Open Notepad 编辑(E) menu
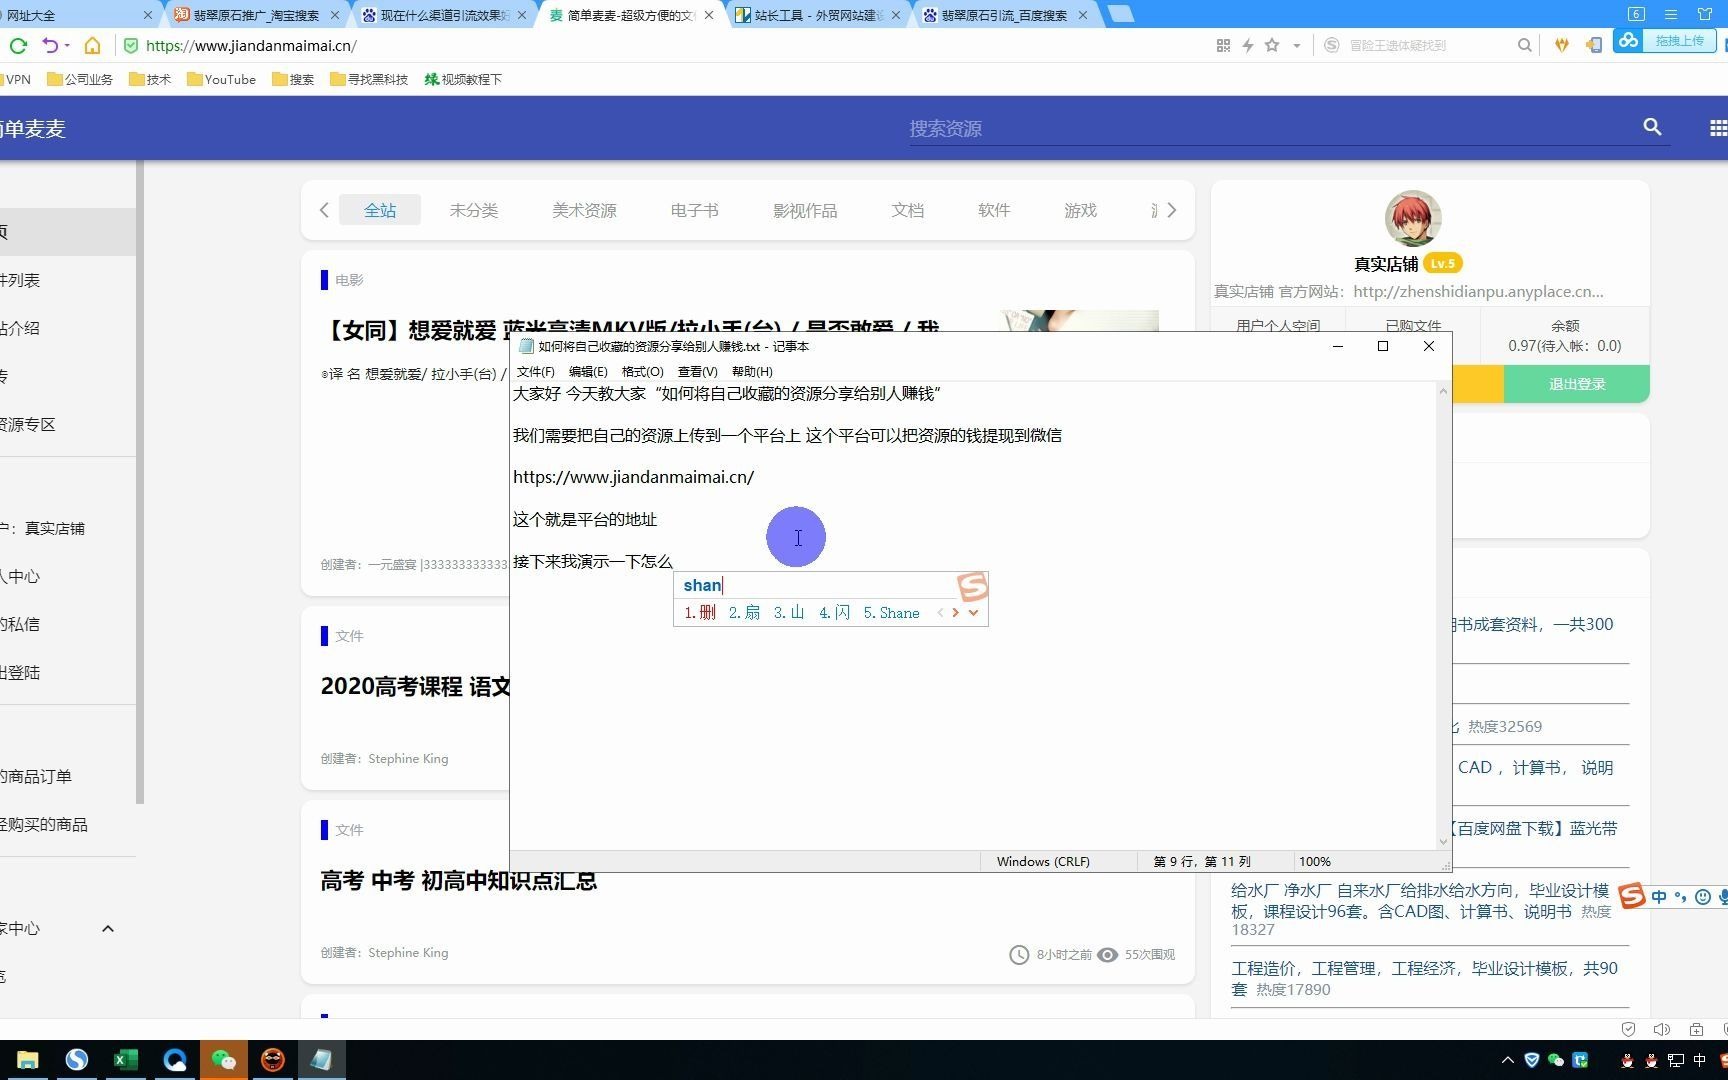This screenshot has height=1080, width=1728. (588, 371)
